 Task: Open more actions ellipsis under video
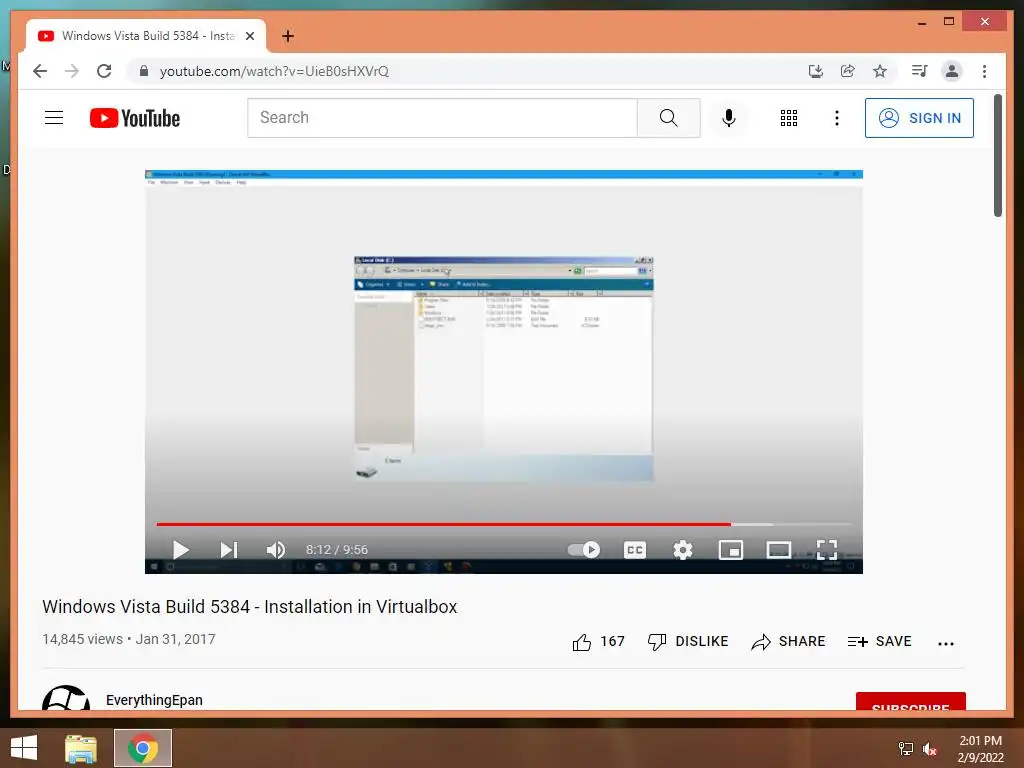coord(946,643)
